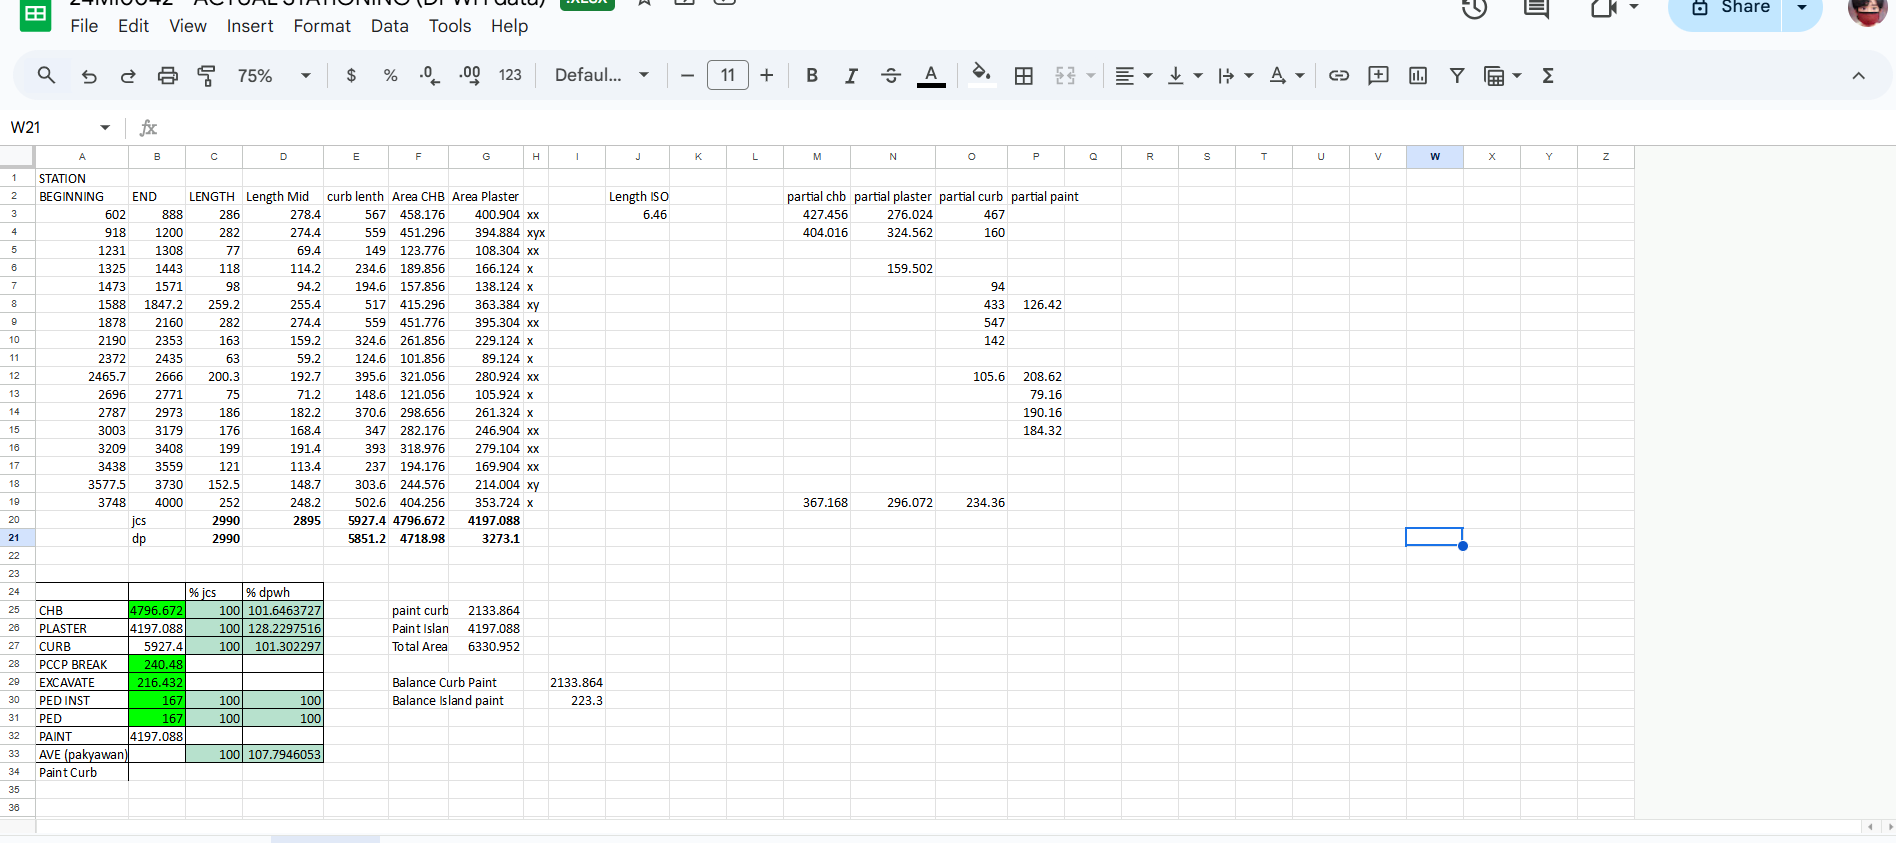
Task: Click the green CHB value cell 4796.672
Action: click(x=157, y=610)
